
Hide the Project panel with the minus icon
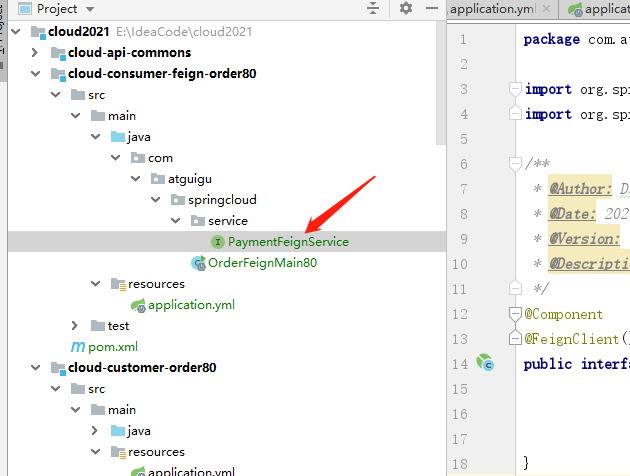[432, 8]
